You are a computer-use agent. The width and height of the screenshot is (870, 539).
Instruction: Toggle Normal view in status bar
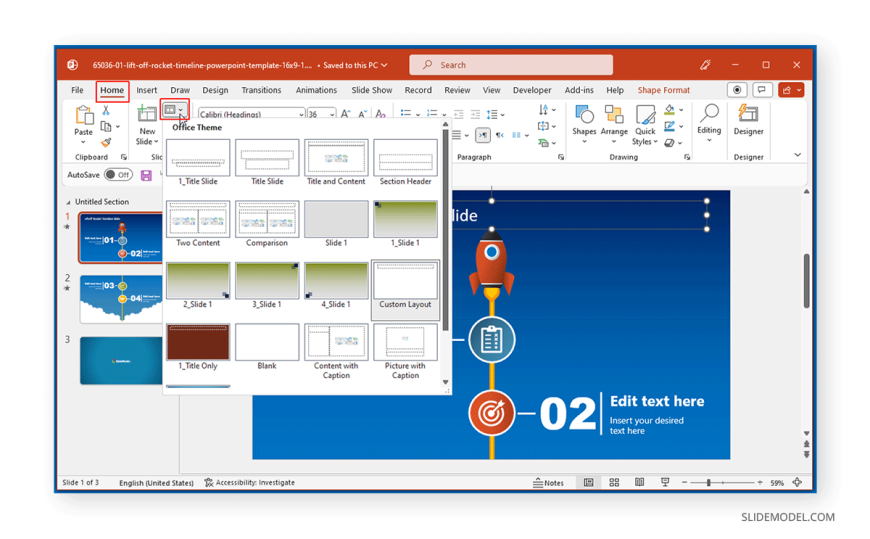pyautogui.click(x=589, y=483)
